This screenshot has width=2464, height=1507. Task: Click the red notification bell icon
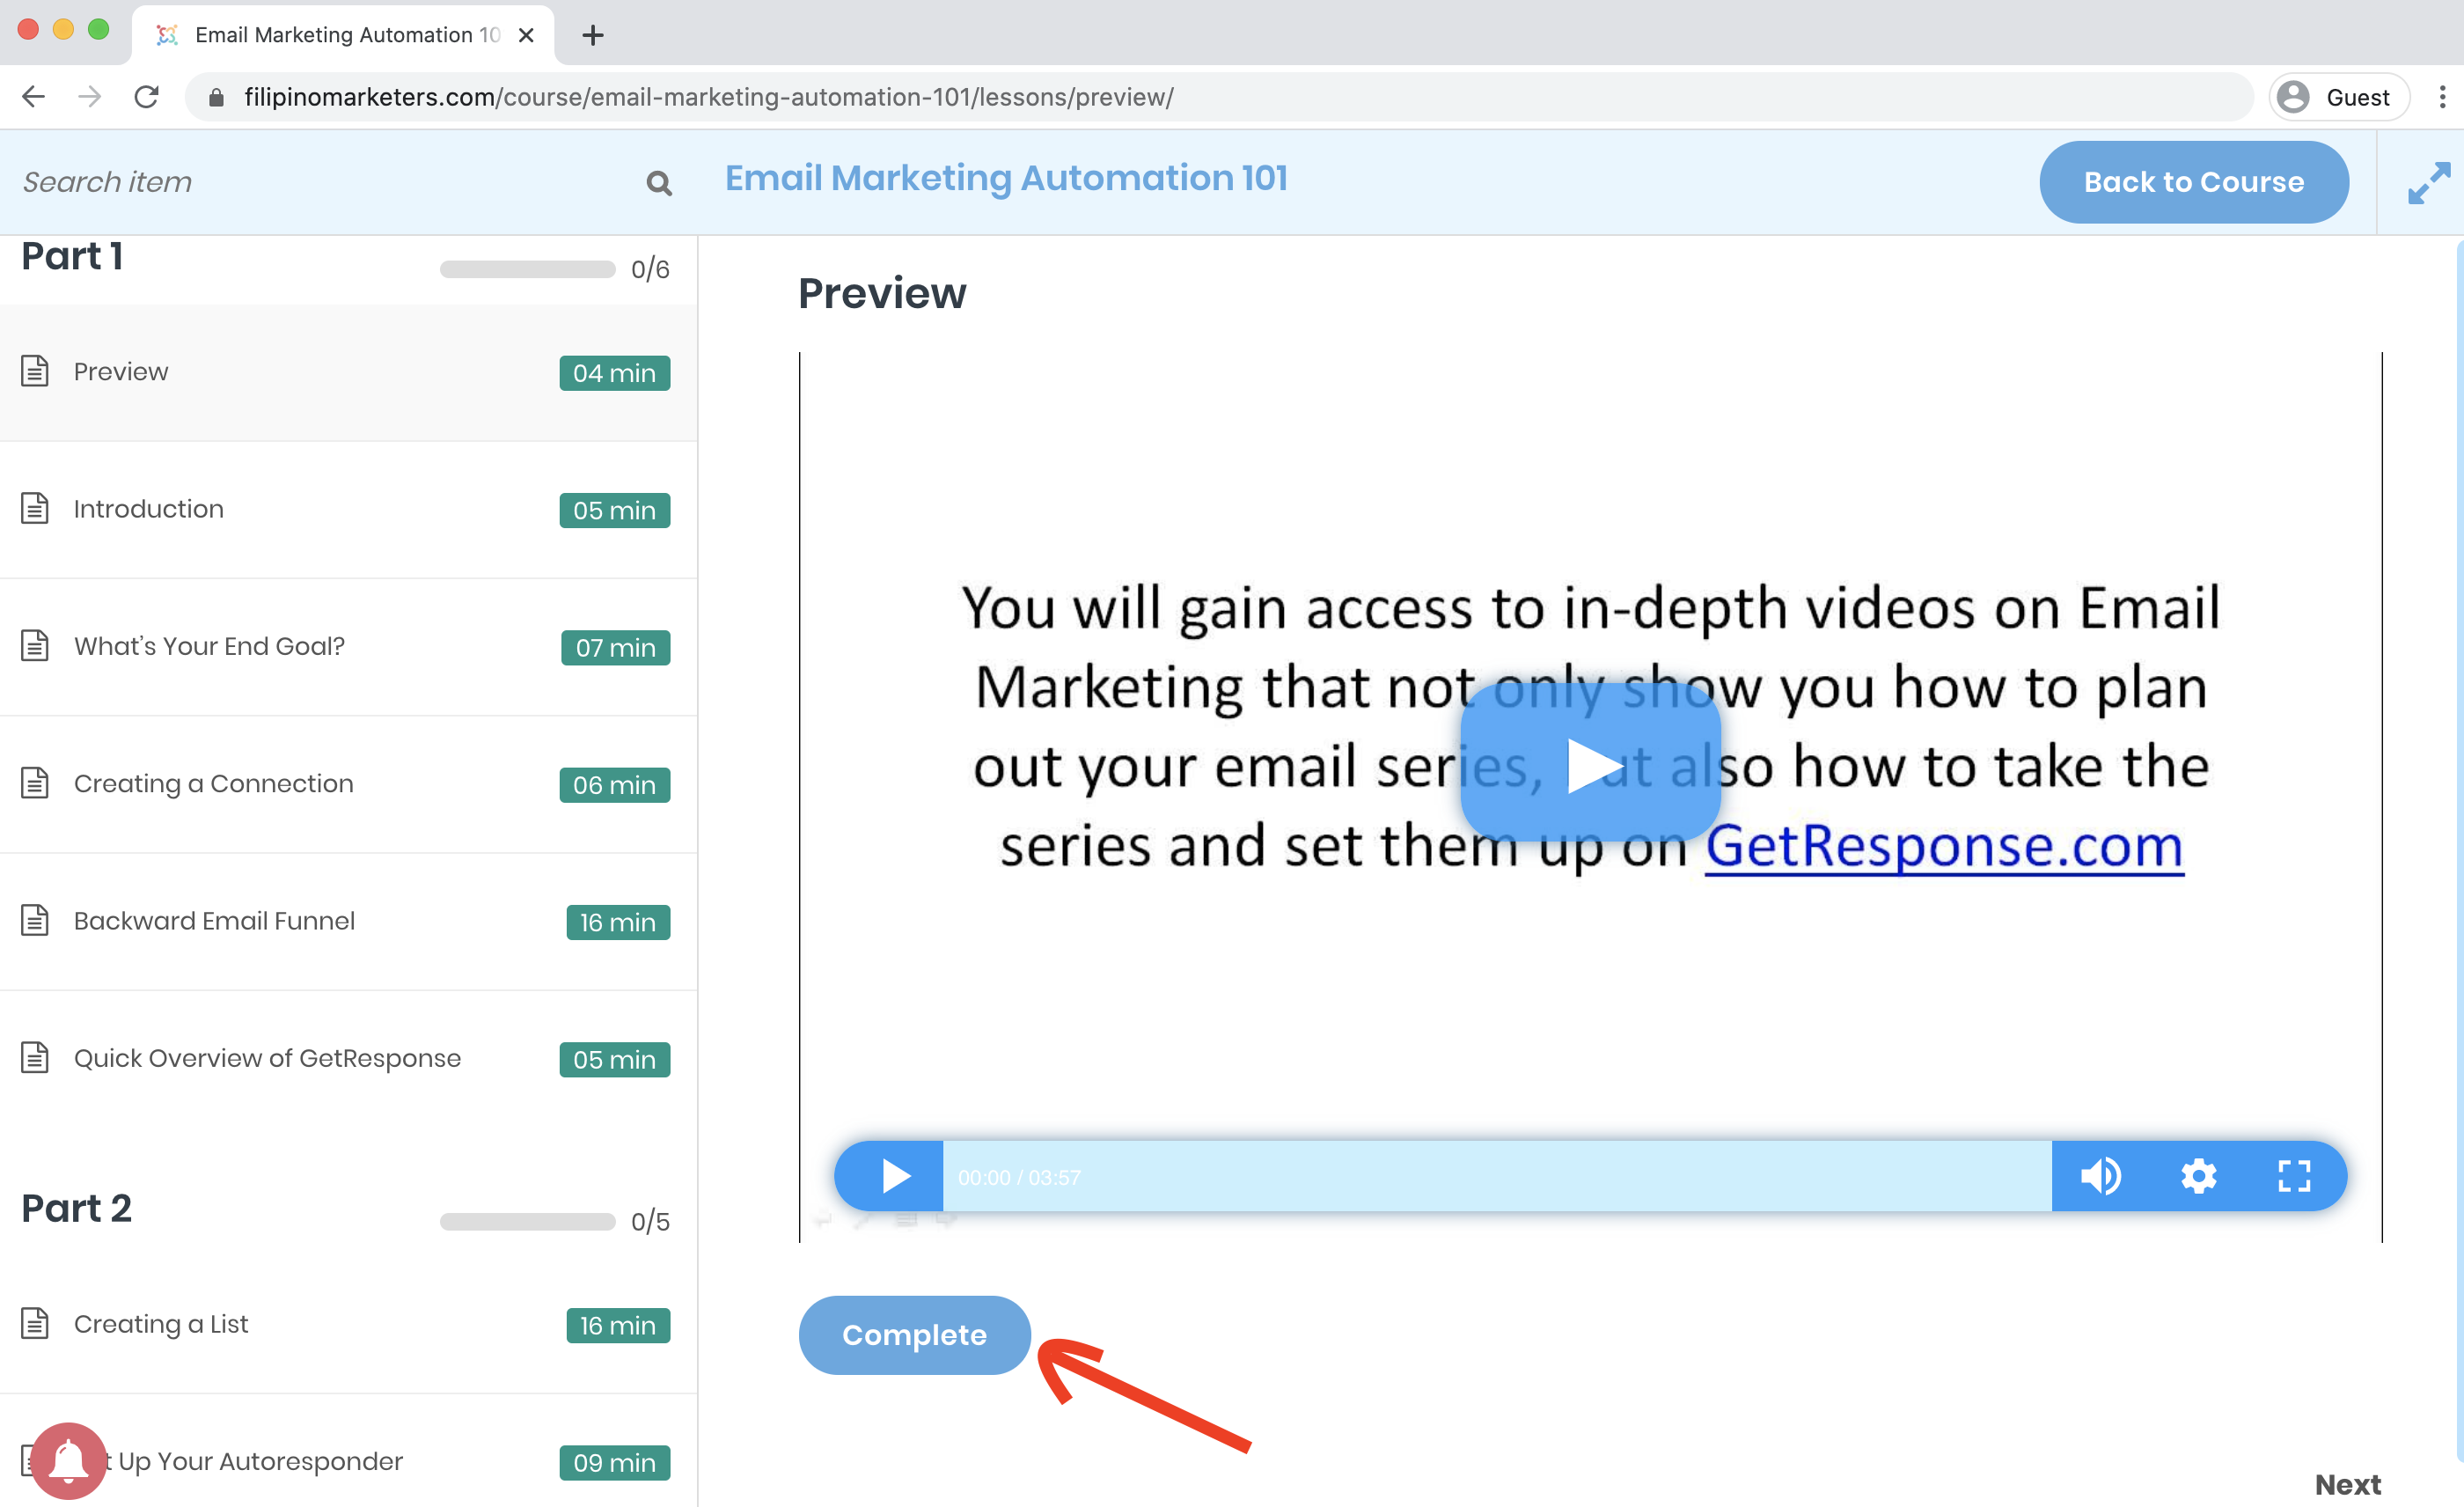[x=68, y=1461]
